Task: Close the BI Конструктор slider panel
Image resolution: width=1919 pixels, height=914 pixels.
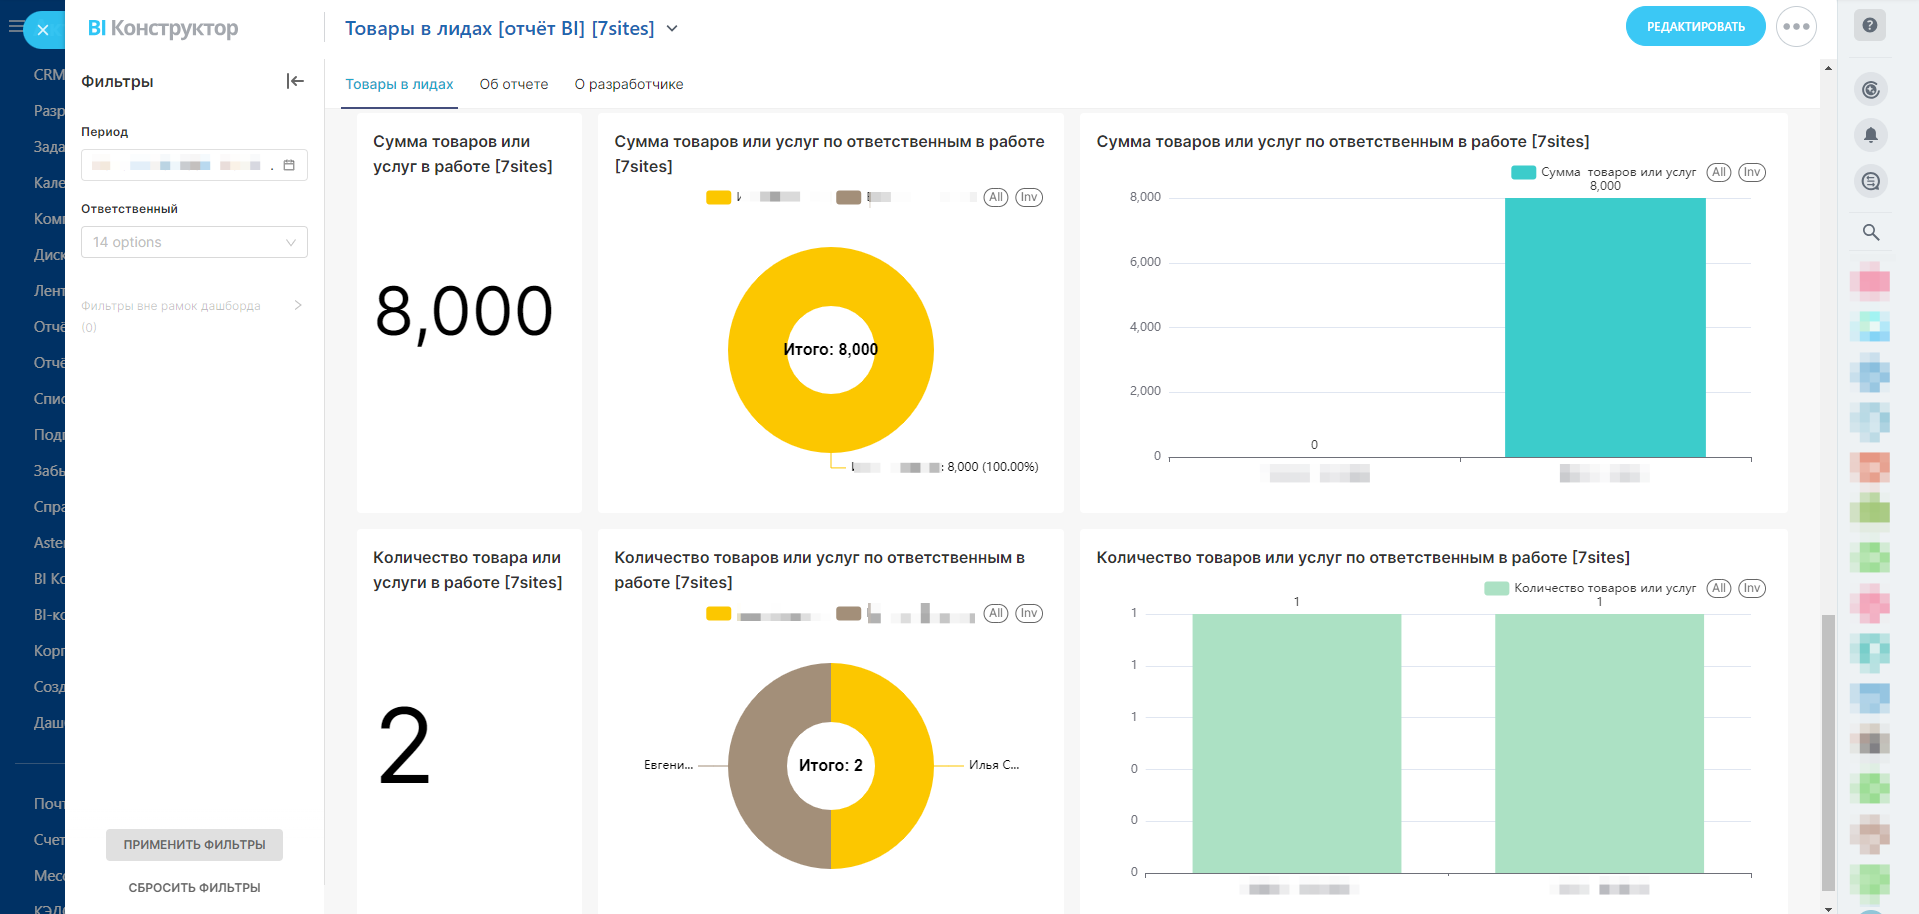Action: click(x=43, y=30)
